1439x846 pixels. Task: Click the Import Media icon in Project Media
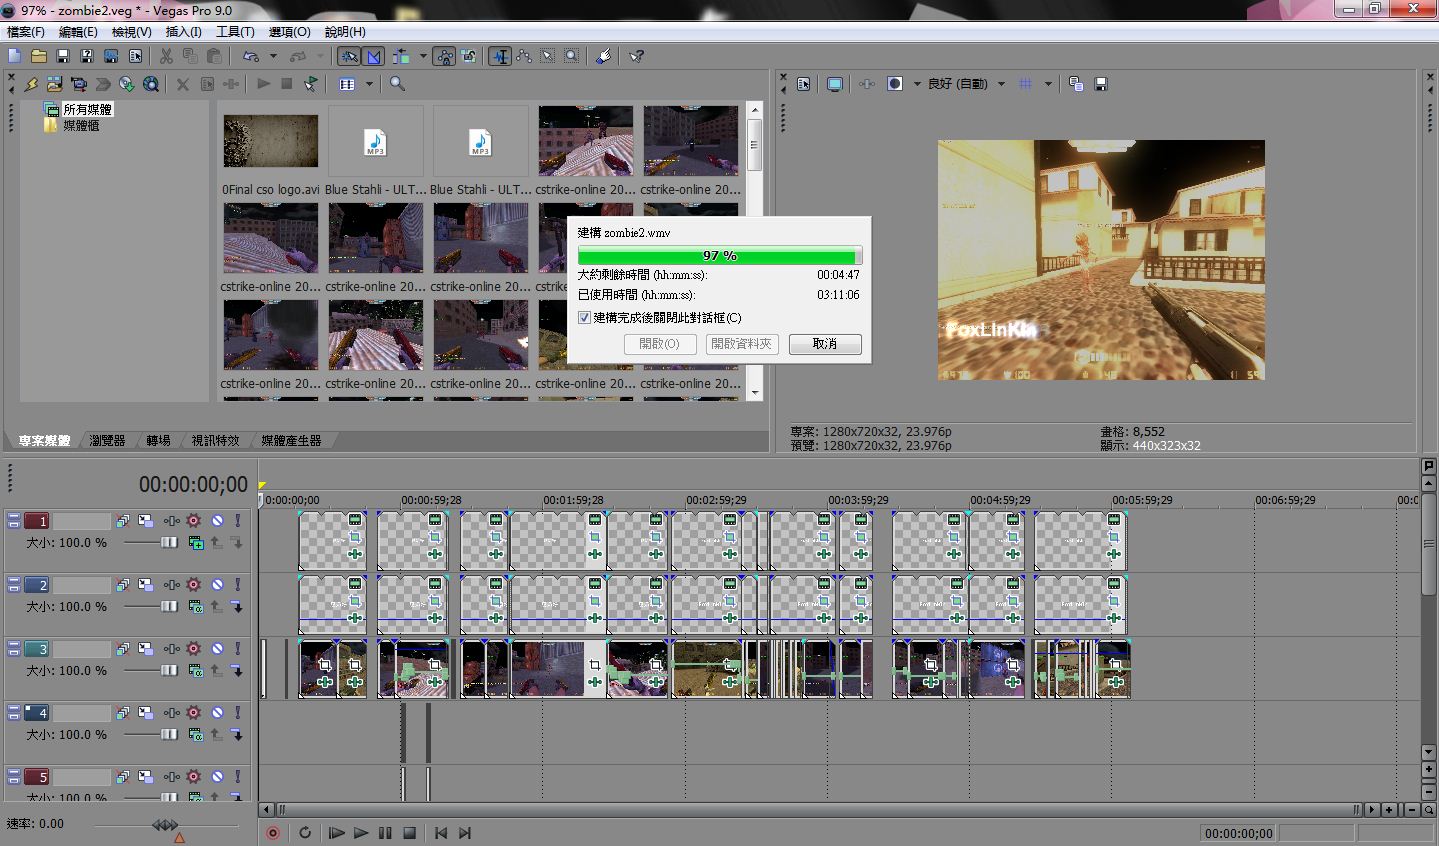tap(54, 84)
